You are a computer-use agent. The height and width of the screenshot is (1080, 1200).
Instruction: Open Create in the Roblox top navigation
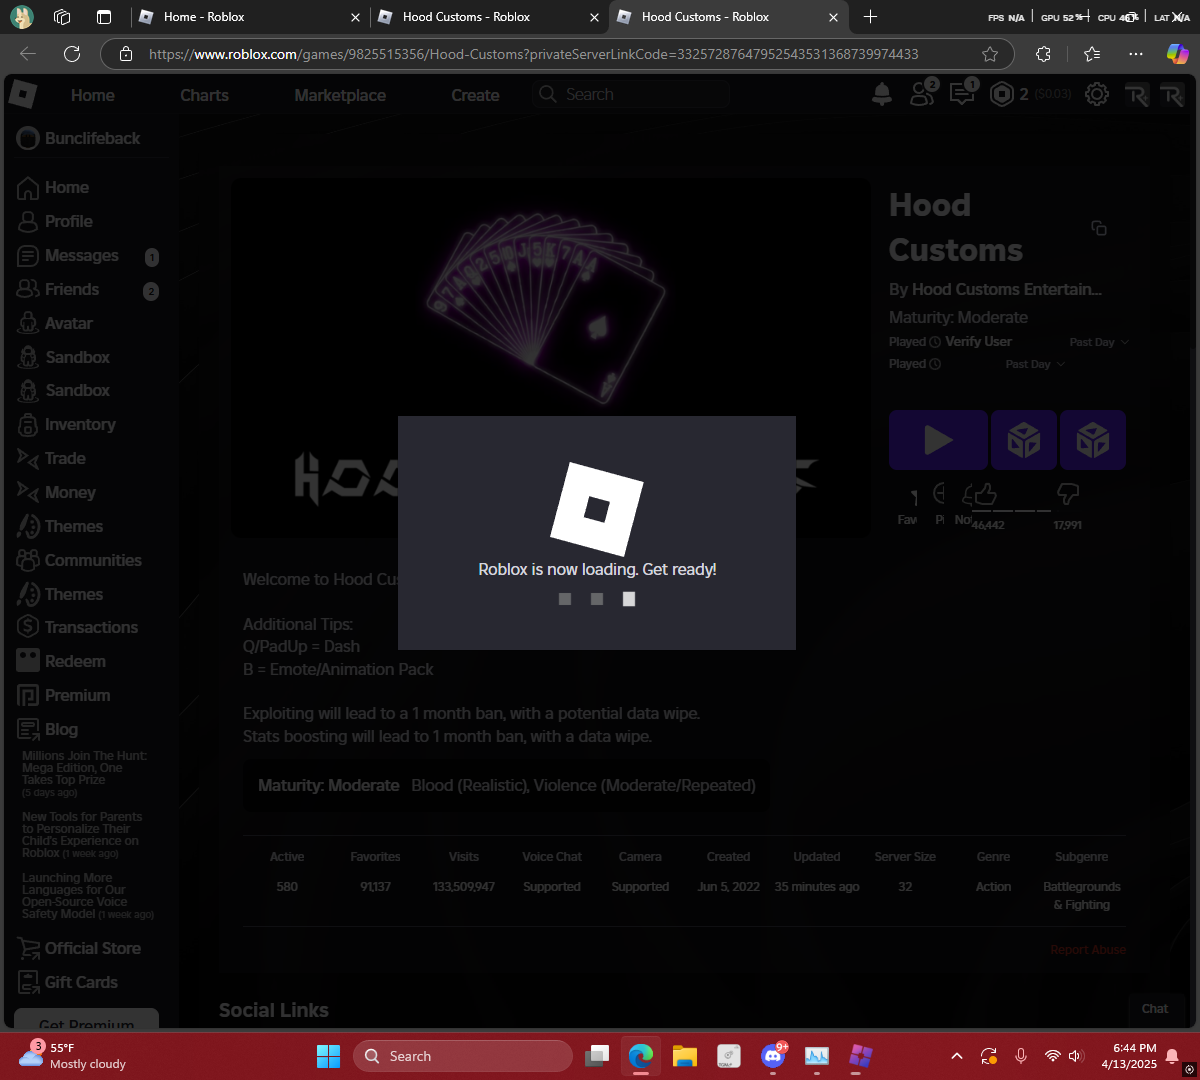475,95
